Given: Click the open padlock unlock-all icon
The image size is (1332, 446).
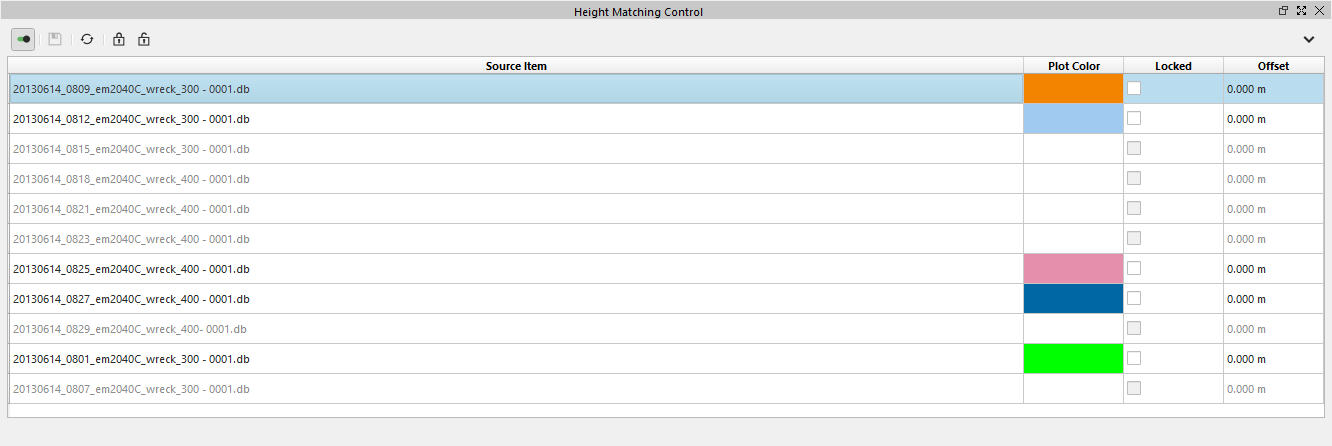Looking at the screenshot, I should 144,39.
